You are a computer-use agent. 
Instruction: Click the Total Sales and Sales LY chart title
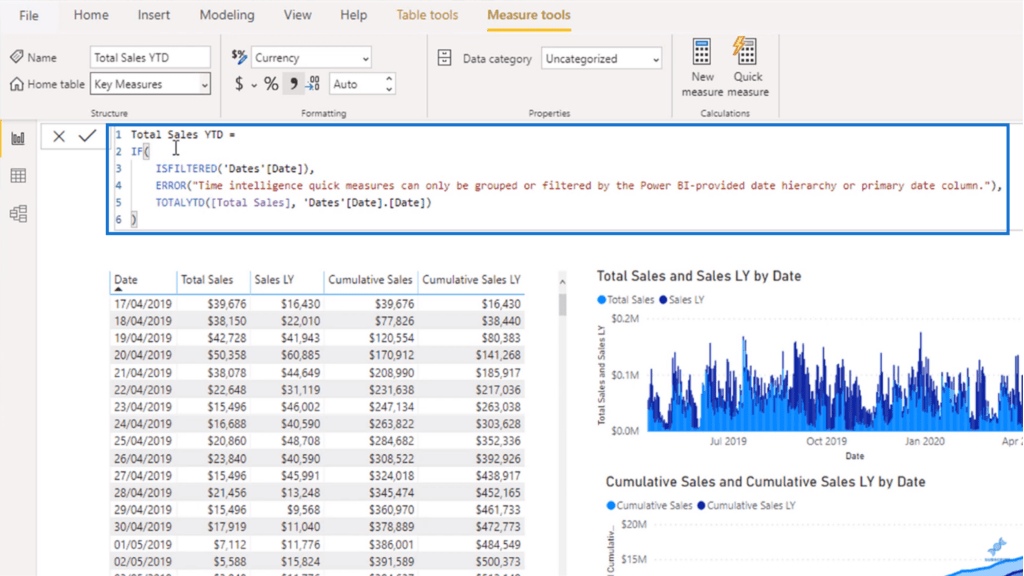tap(699, 276)
